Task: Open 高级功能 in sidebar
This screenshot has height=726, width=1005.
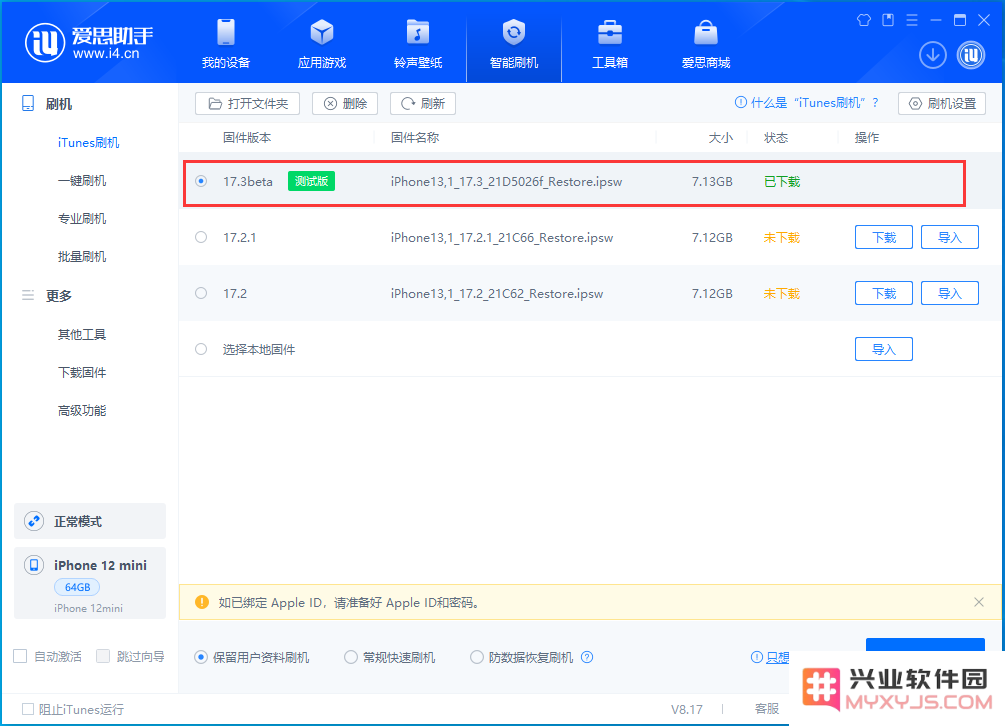Action: click(x=82, y=410)
